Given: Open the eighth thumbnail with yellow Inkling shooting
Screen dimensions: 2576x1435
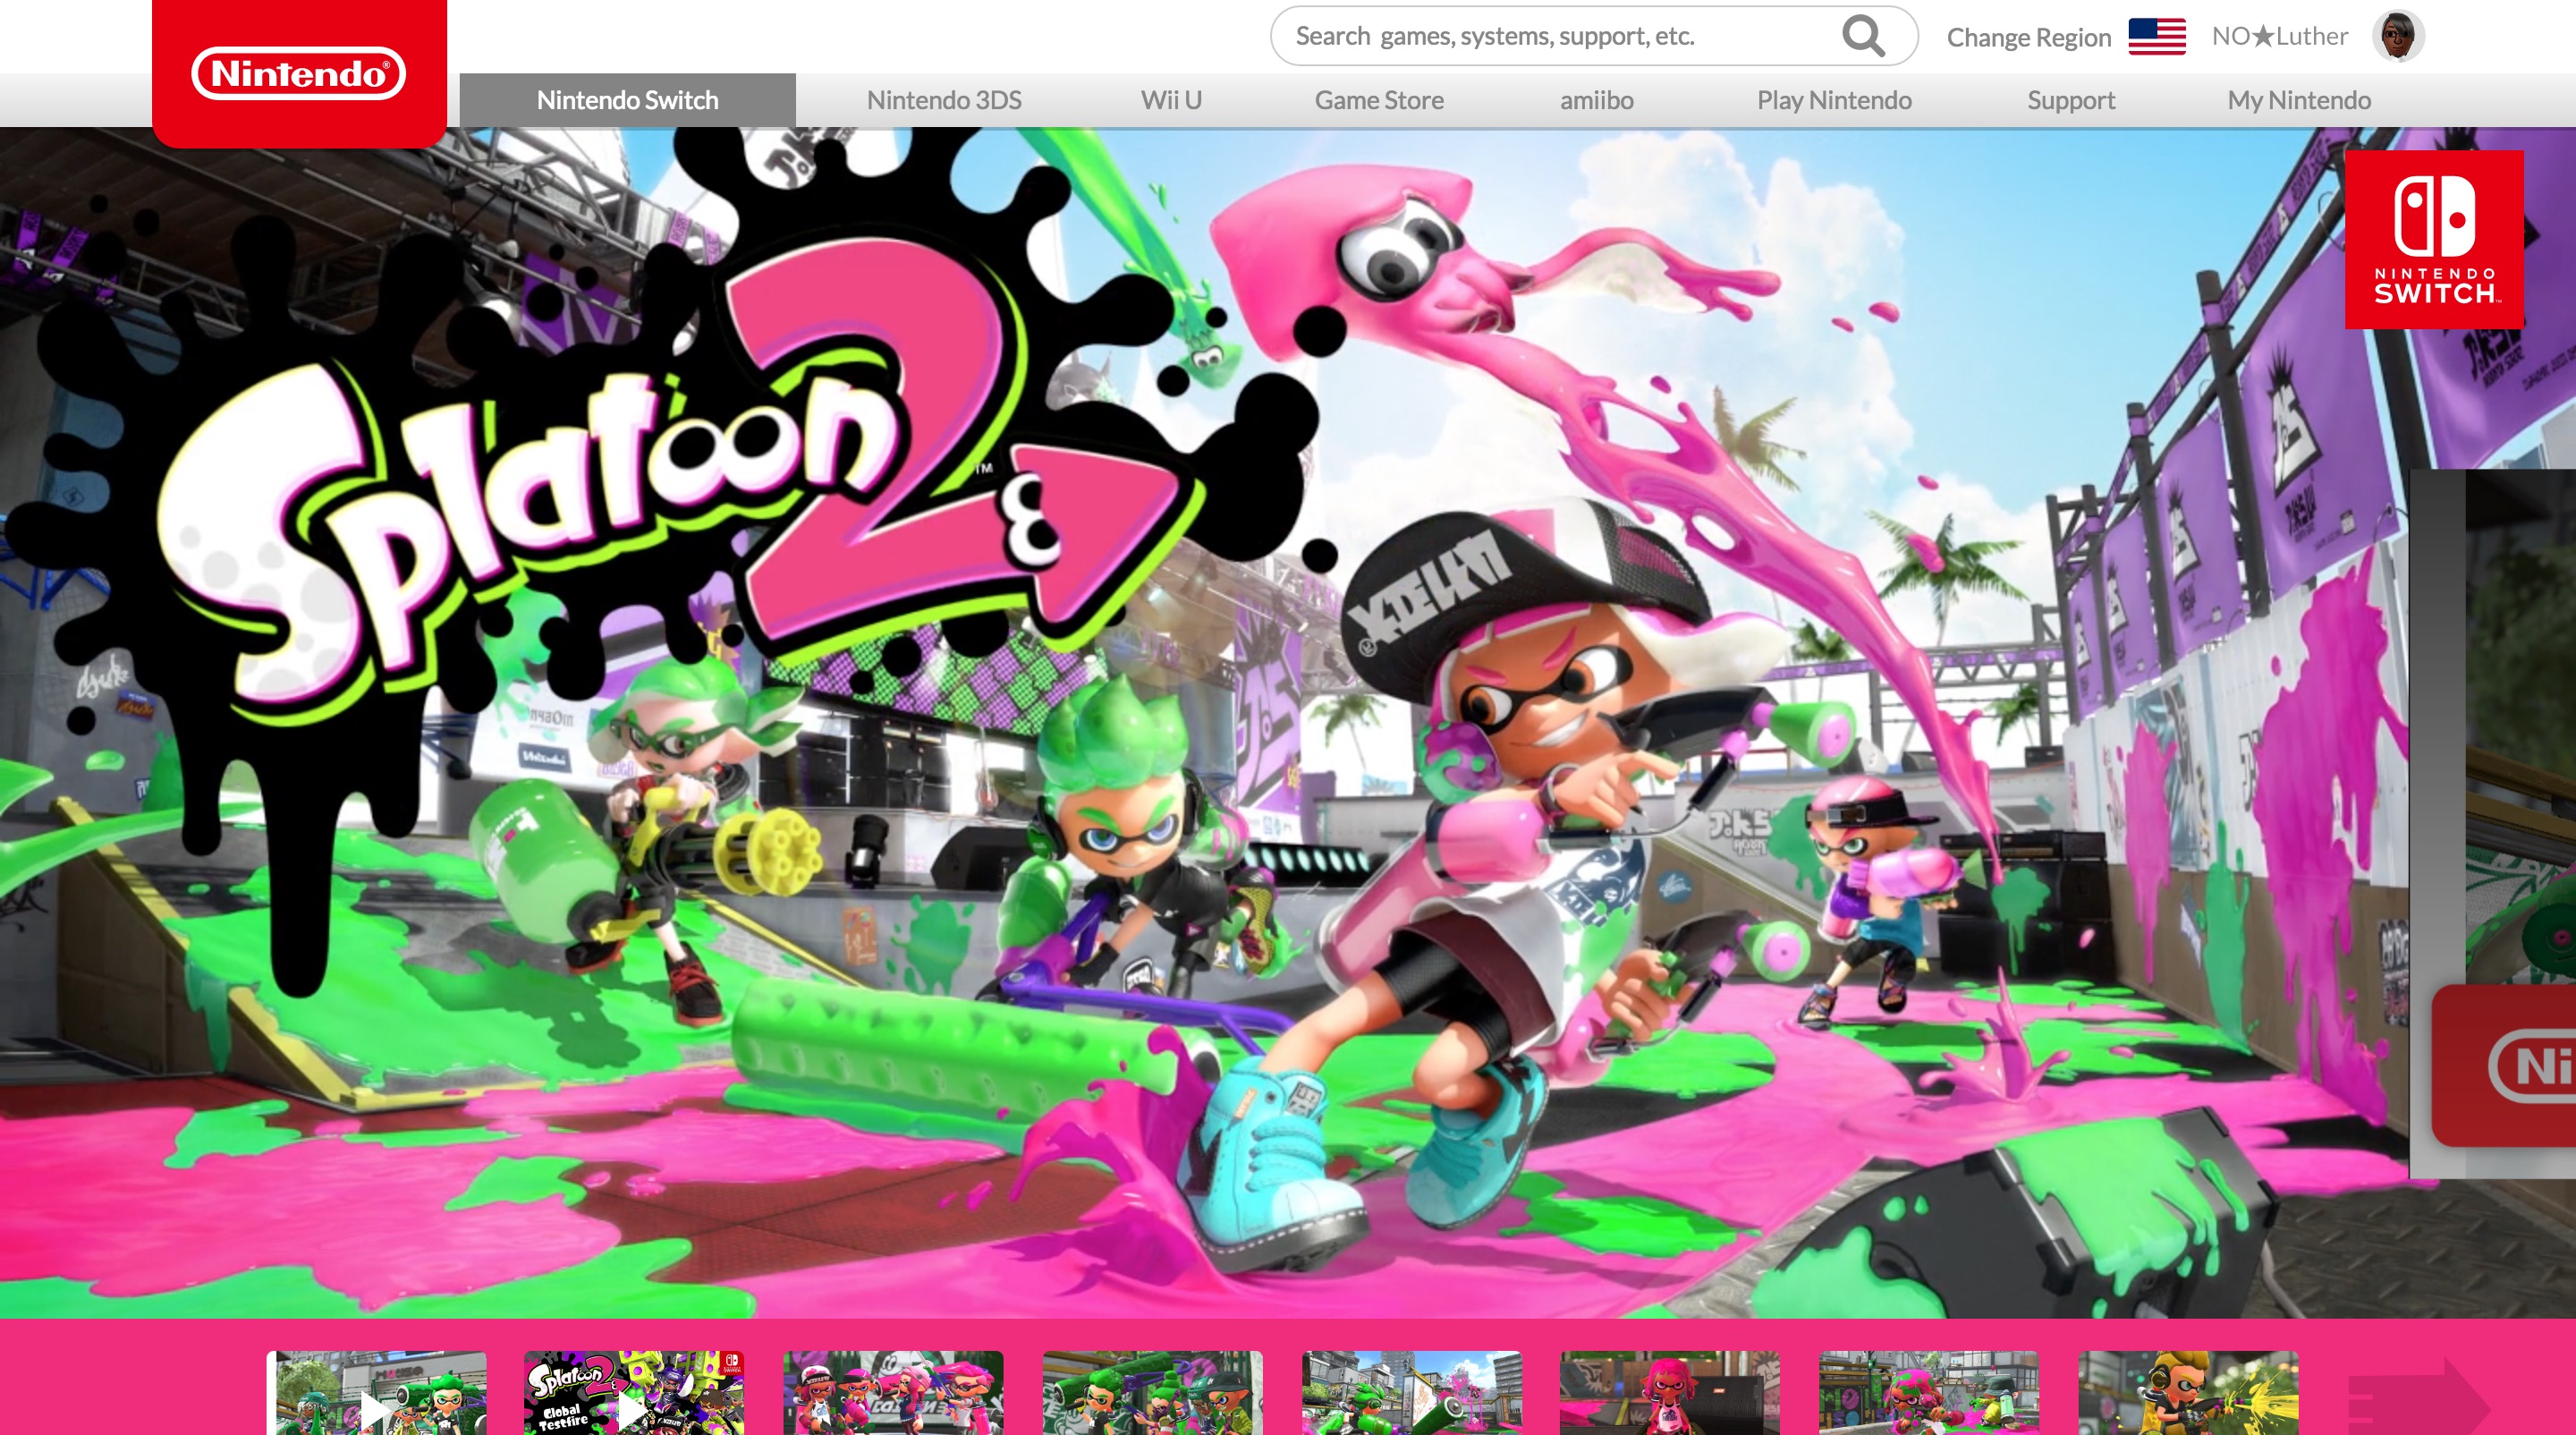Looking at the screenshot, I should point(2188,1393).
